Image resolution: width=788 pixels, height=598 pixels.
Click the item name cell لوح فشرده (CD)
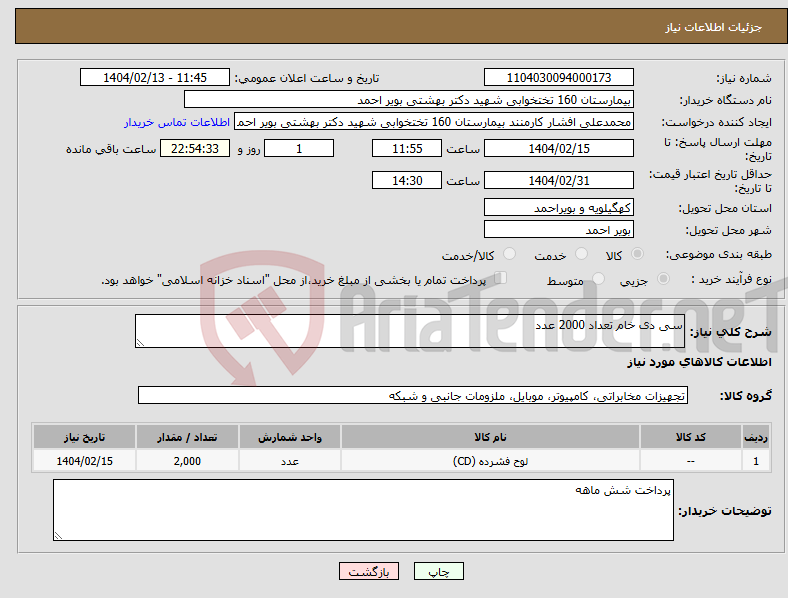tap(490, 461)
